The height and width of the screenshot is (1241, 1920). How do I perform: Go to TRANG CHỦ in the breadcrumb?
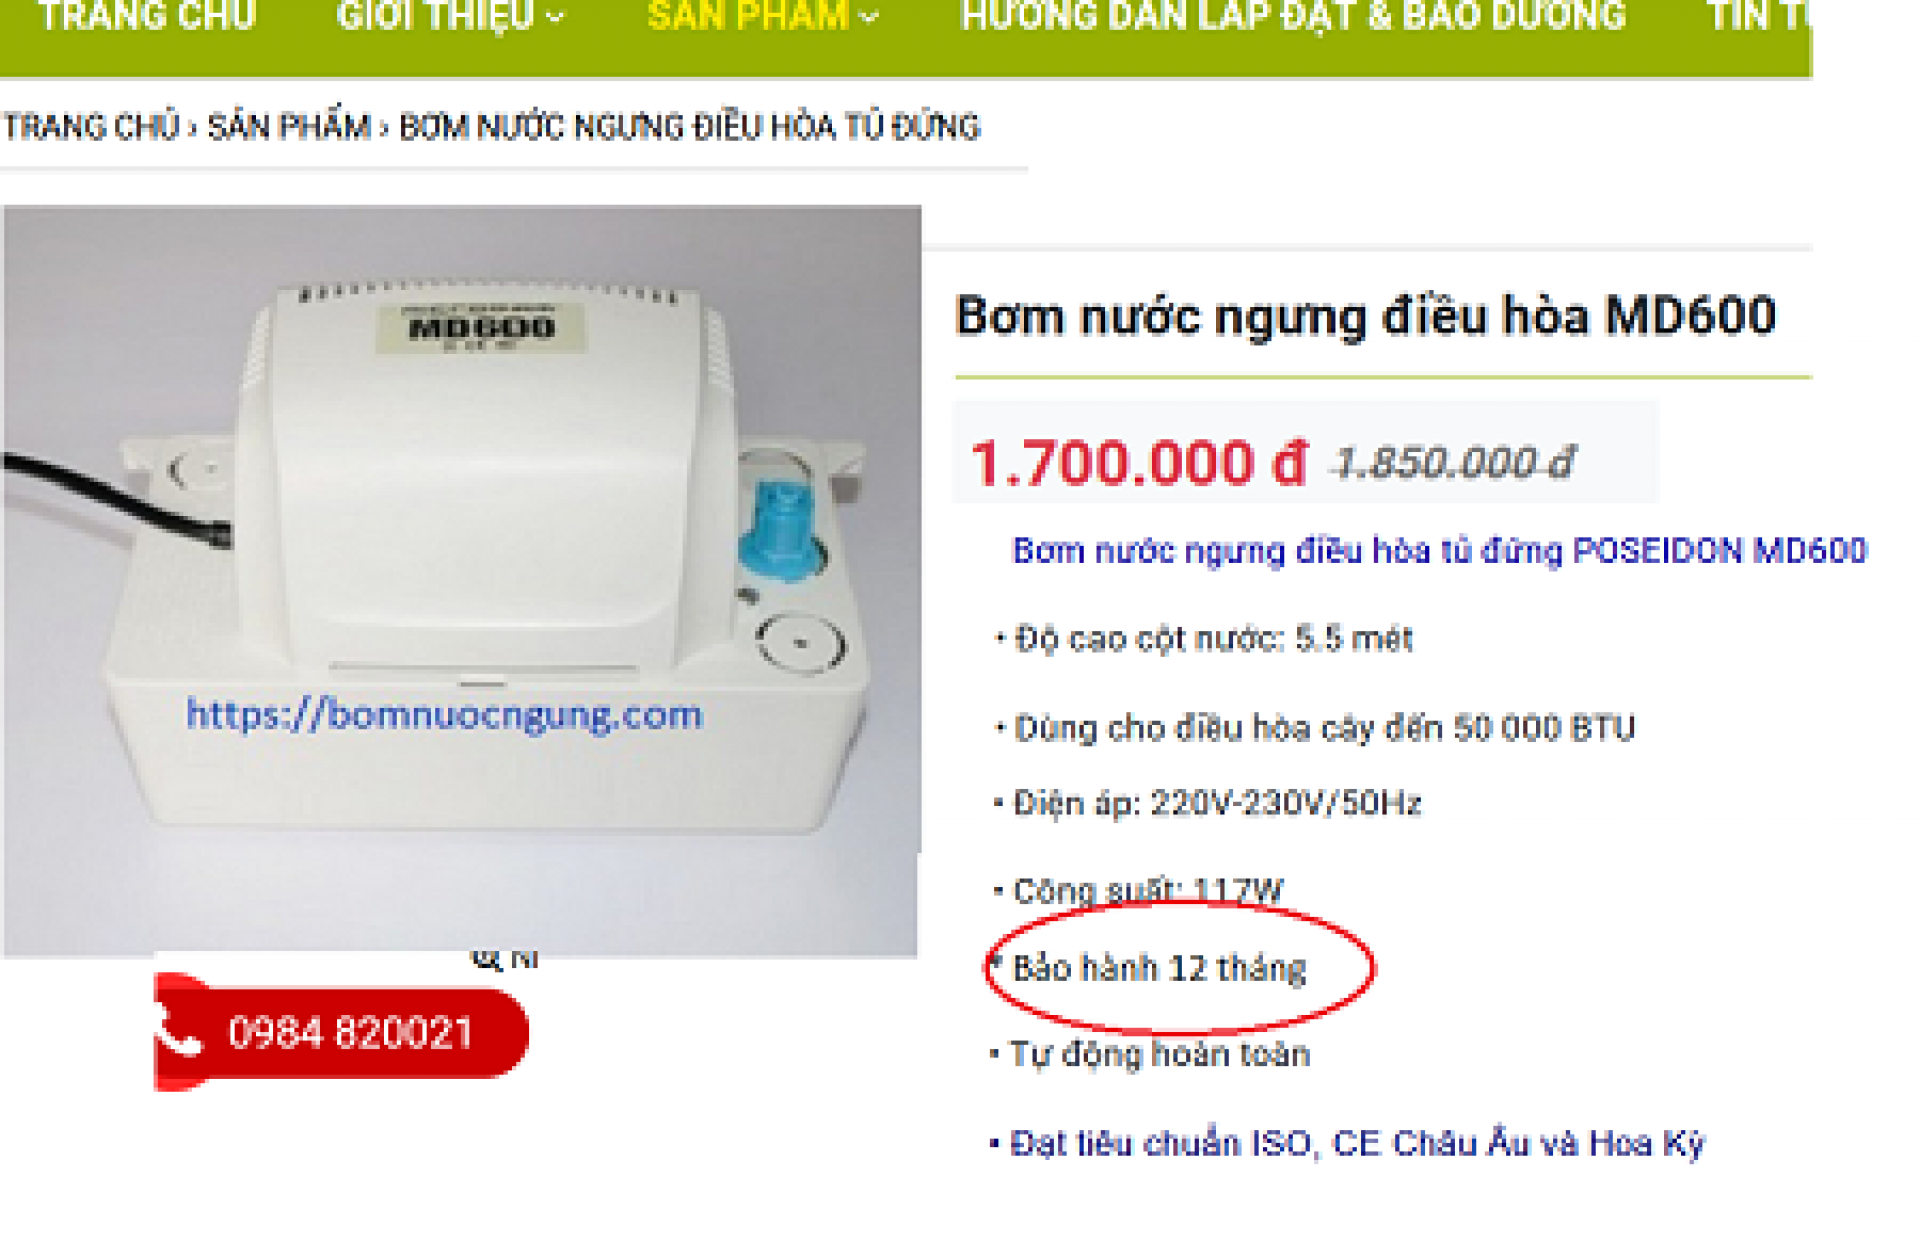tap(91, 127)
